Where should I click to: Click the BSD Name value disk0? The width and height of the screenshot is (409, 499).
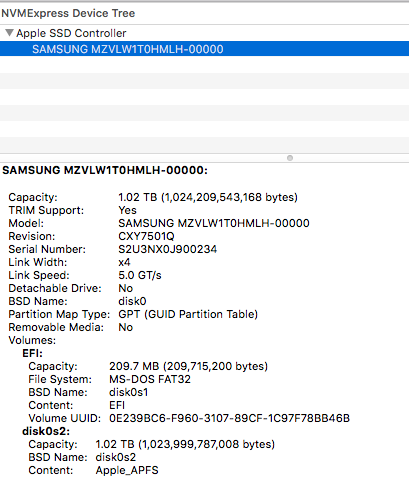[132, 301]
